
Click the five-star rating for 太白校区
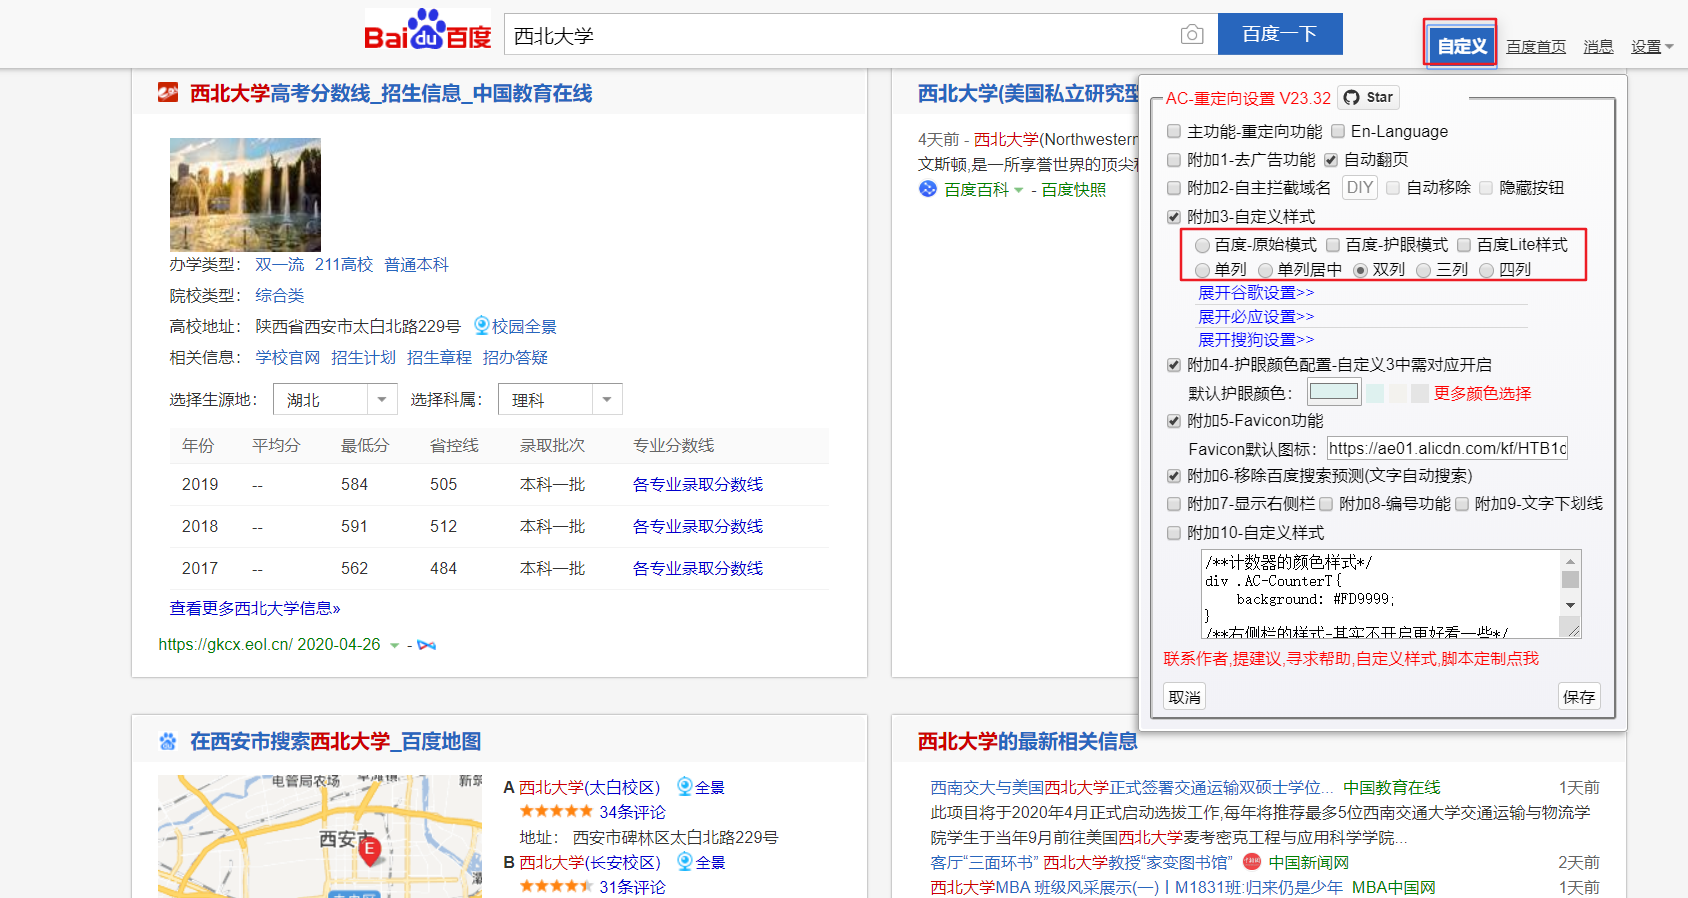(x=556, y=812)
